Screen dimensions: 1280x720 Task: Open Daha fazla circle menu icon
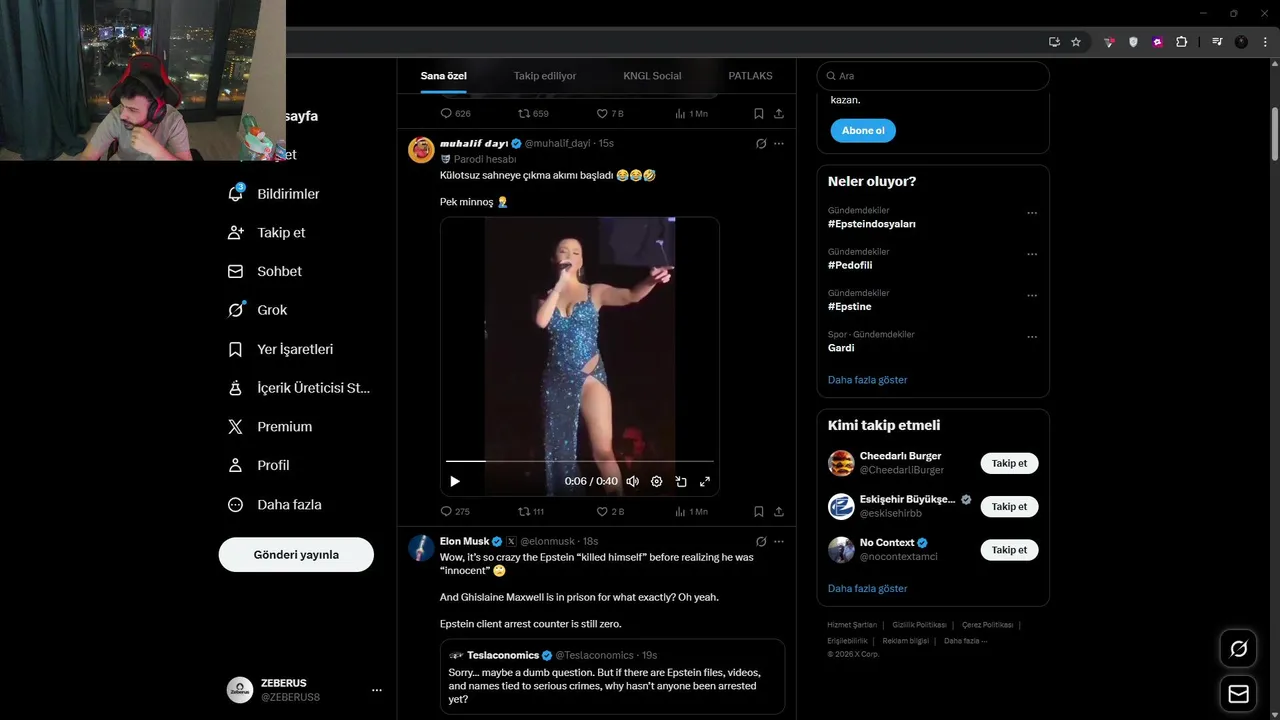pos(236,505)
